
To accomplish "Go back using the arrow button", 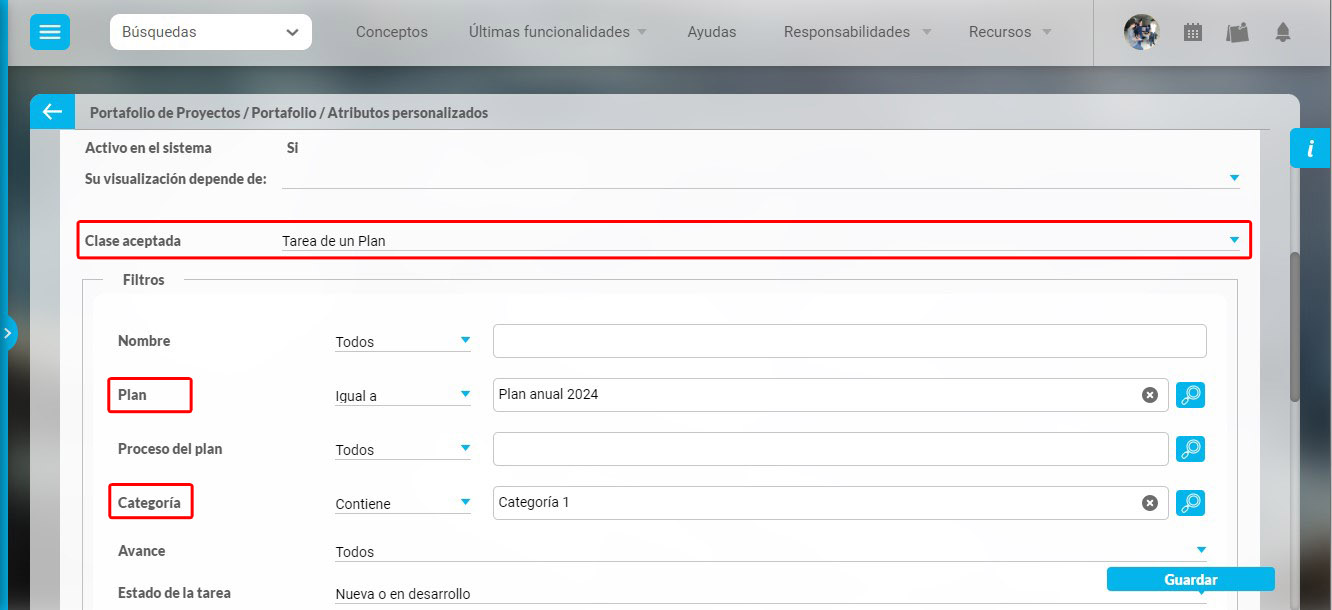I will coord(52,112).
